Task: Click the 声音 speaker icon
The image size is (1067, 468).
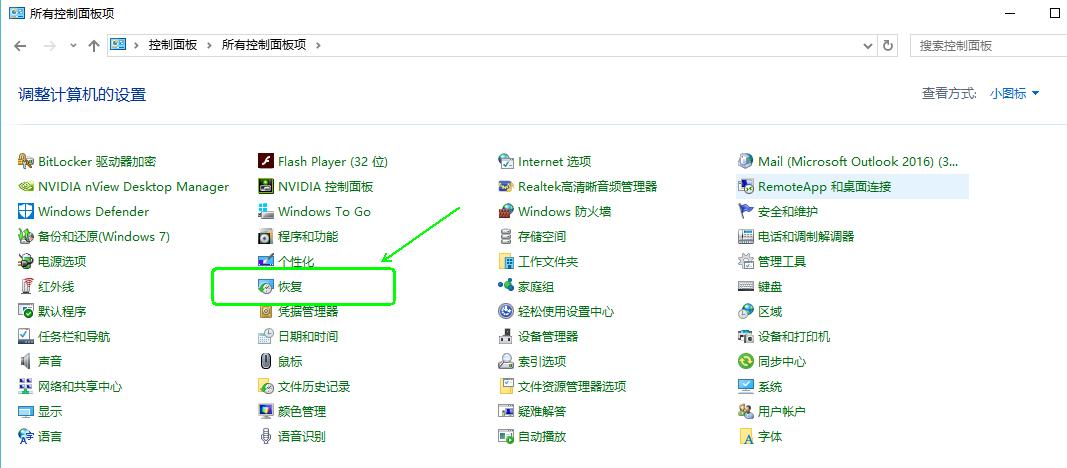Action: pyautogui.click(x=26, y=361)
